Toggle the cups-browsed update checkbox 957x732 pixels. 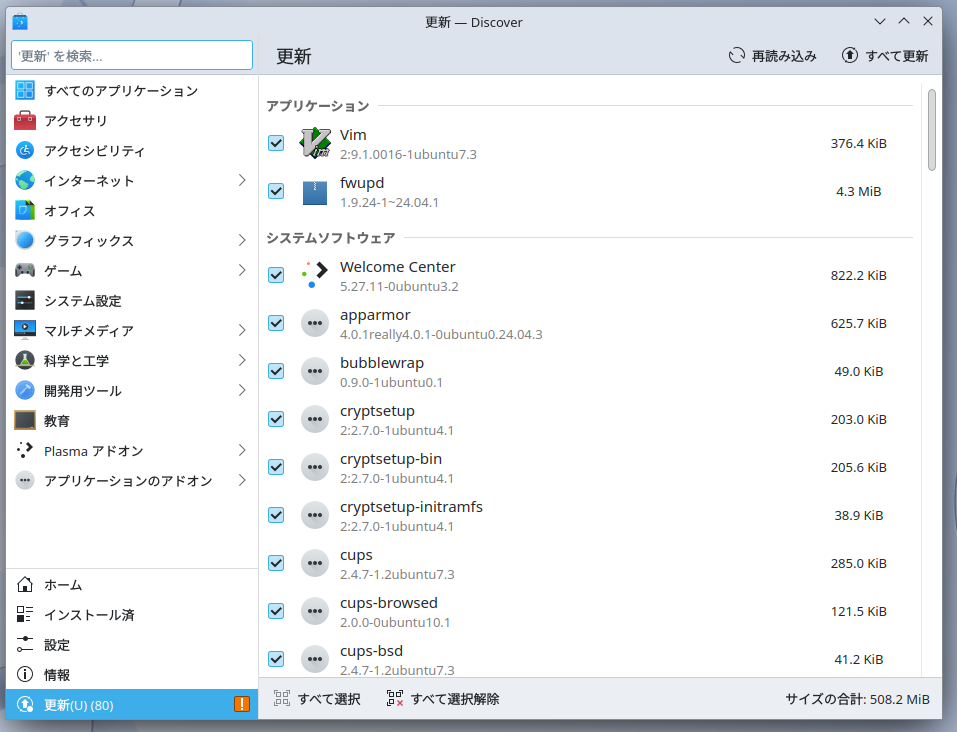click(x=276, y=611)
